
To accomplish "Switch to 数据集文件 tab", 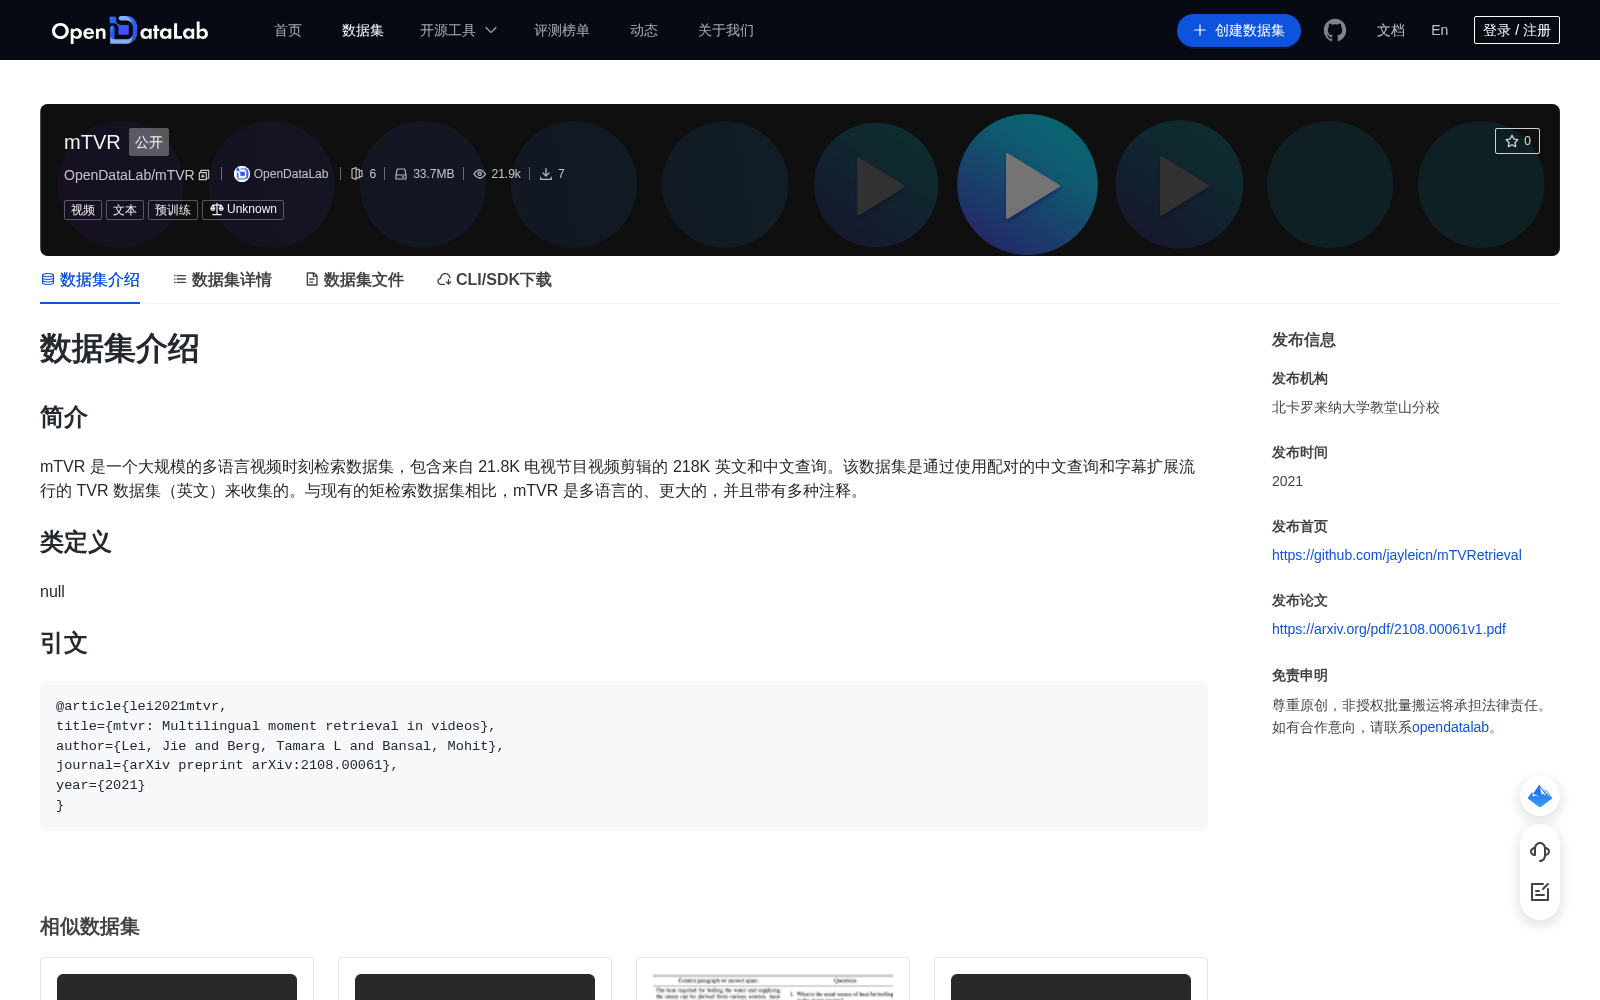I will click(x=354, y=280).
